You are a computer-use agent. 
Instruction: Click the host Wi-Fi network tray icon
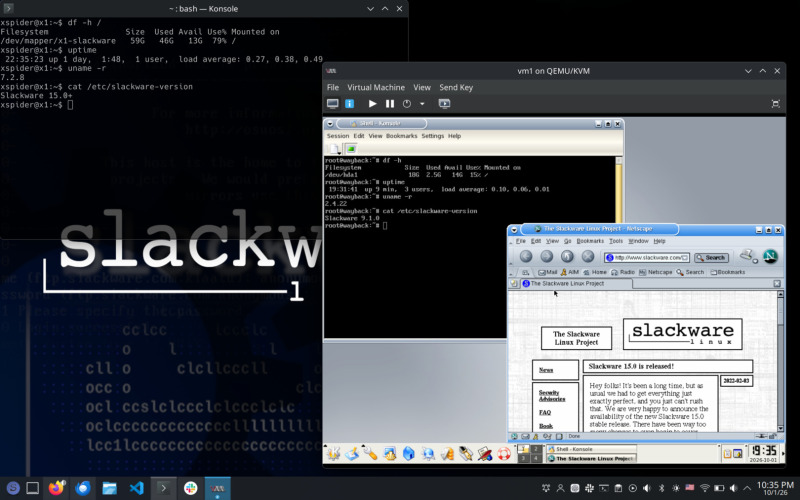coord(705,488)
